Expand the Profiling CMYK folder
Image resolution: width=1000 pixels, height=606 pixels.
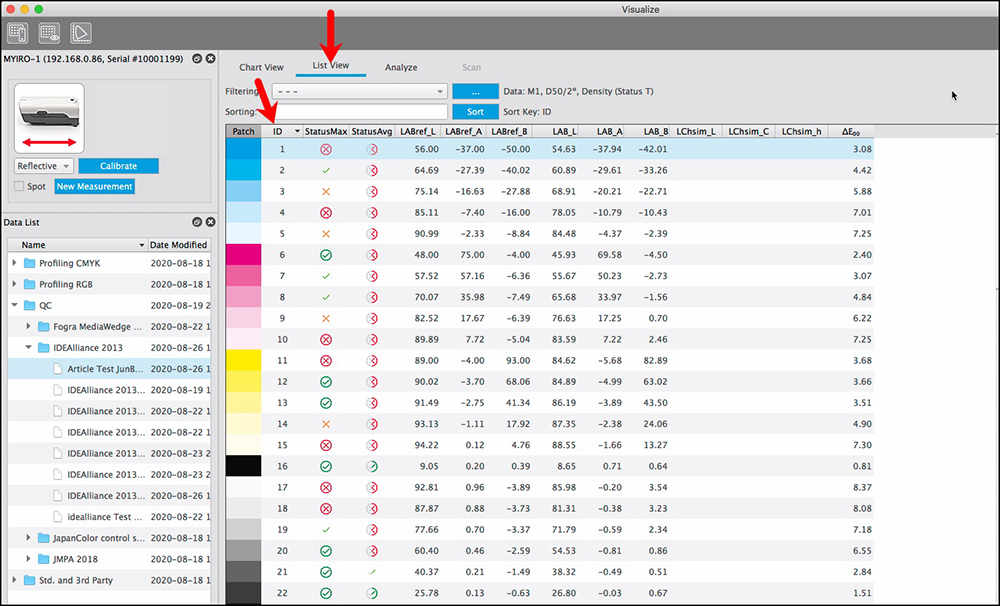pyautogui.click(x=15, y=263)
